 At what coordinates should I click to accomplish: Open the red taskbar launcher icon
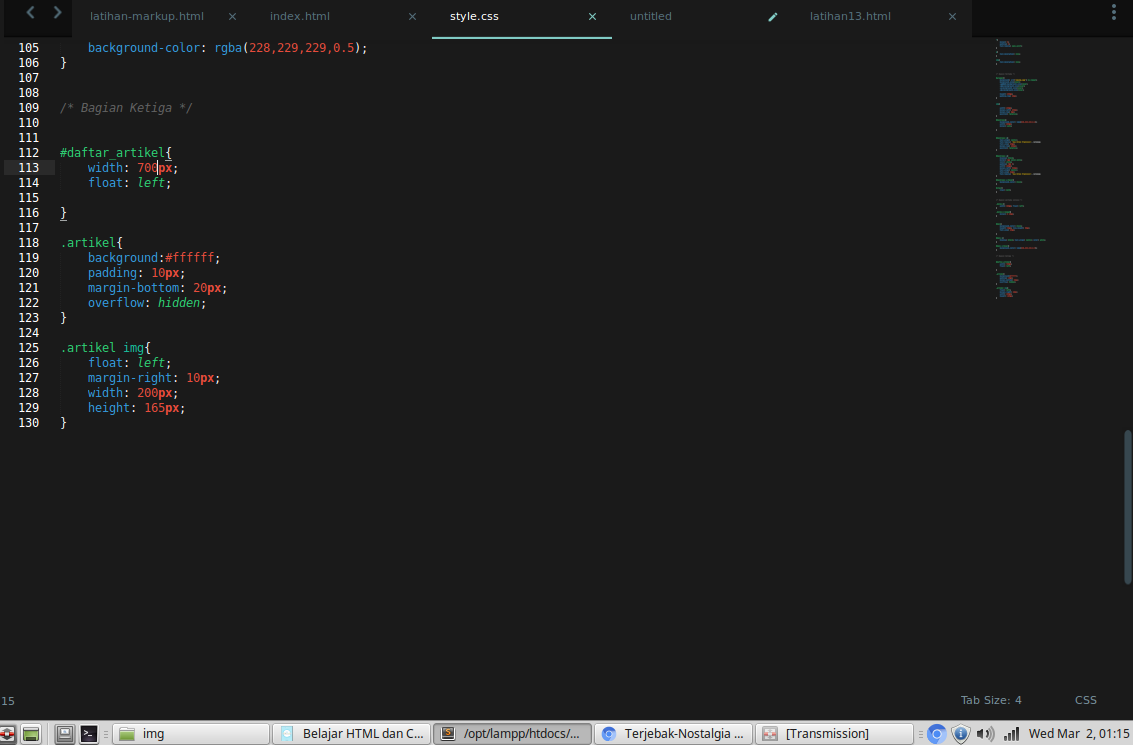coord(7,734)
